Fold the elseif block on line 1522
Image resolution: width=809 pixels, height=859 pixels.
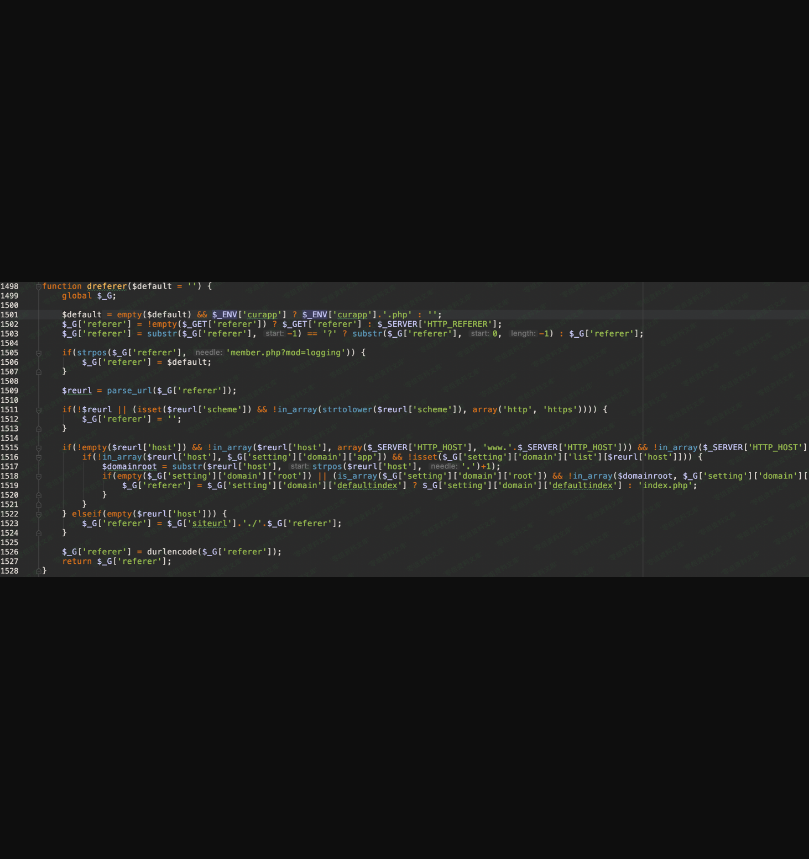pyautogui.click(x=38, y=514)
